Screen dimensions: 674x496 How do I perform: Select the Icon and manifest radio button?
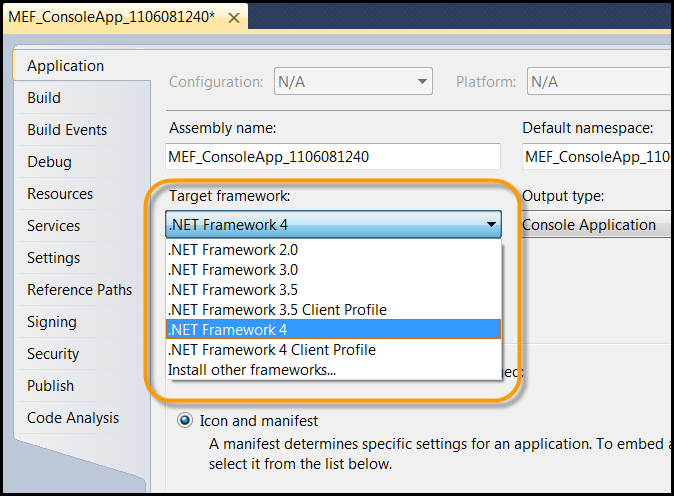[184, 421]
